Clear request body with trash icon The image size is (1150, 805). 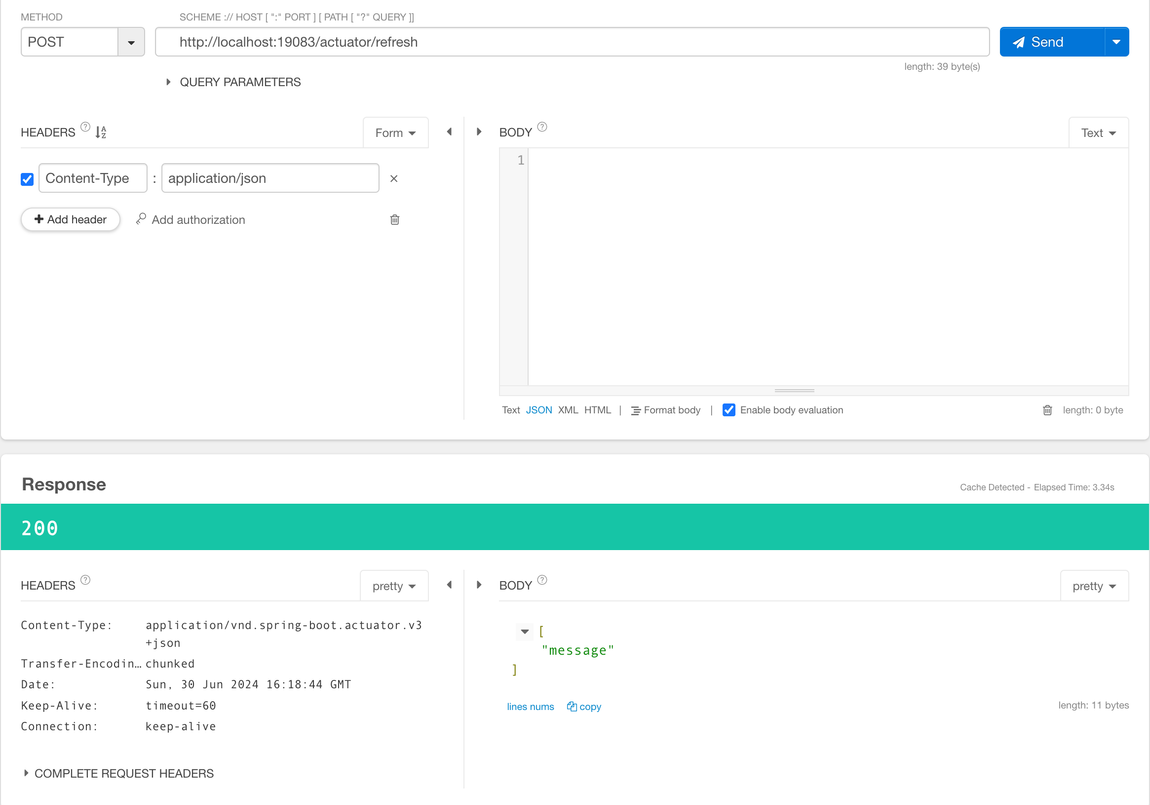[1047, 410]
